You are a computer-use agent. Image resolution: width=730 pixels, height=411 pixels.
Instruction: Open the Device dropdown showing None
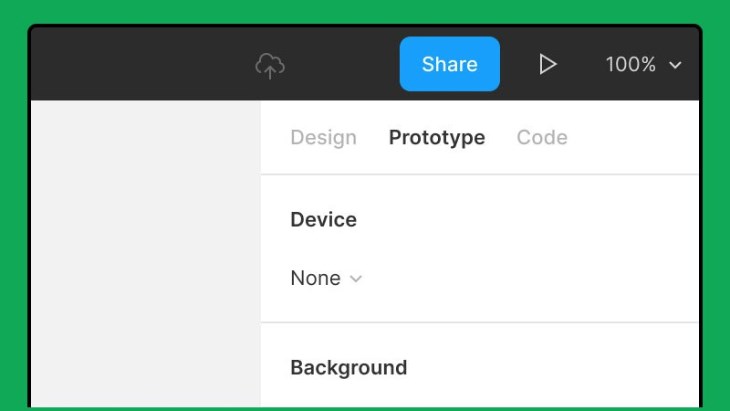[x=326, y=278]
